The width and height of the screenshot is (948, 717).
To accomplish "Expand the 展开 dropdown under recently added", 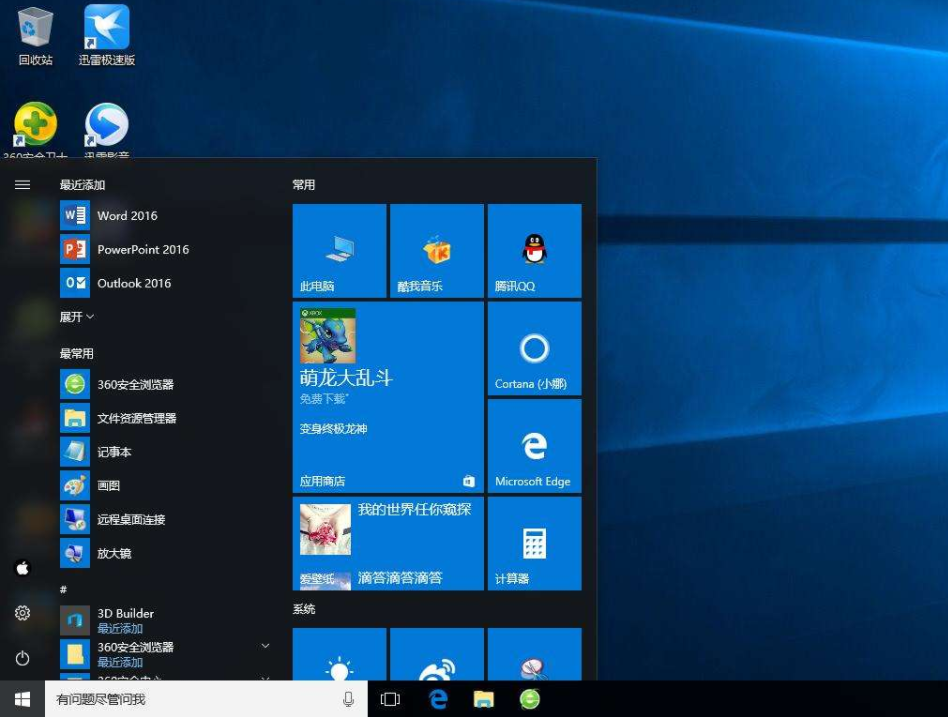I will [x=76, y=316].
